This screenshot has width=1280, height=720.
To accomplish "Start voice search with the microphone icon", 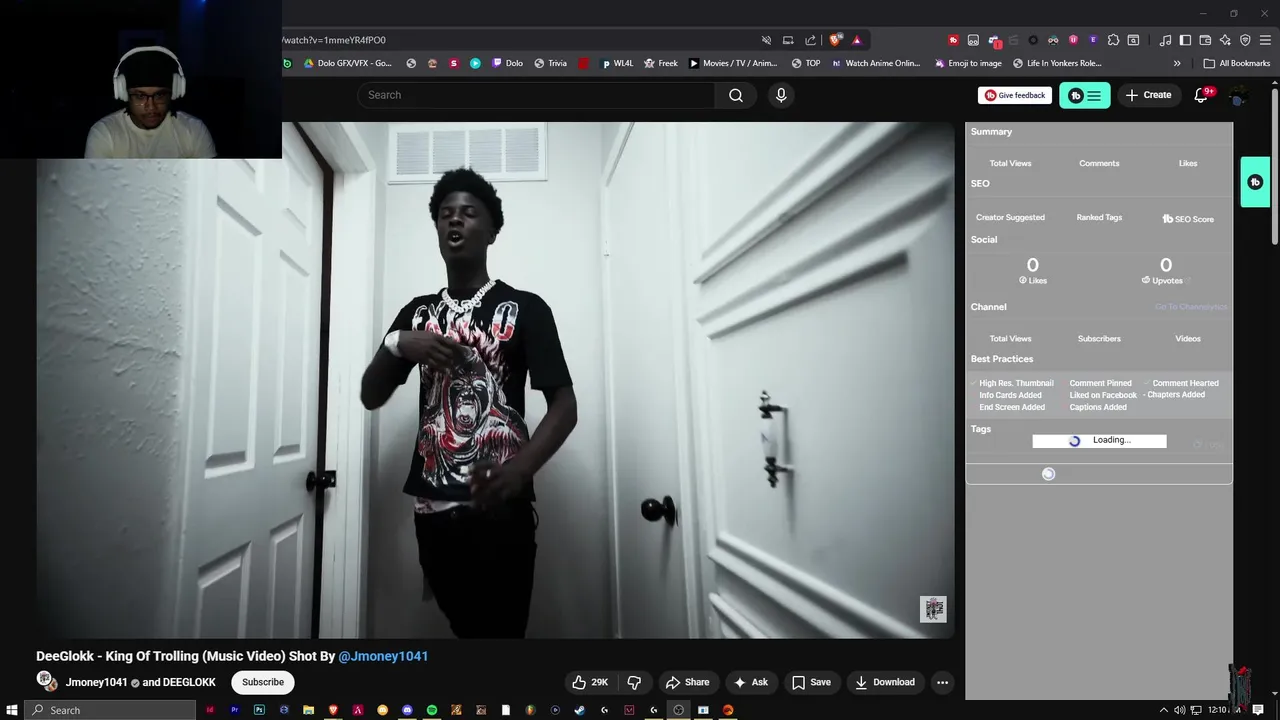I will click(x=781, y=95).
